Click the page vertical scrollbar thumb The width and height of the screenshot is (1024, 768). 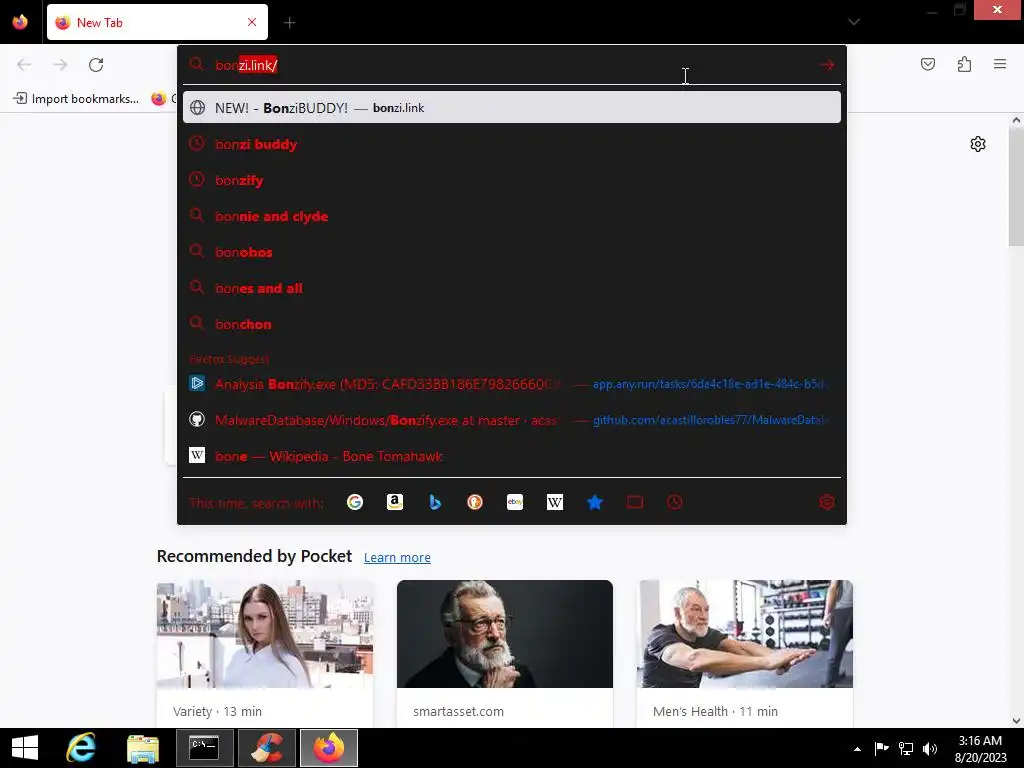(x=1016, y=186)
